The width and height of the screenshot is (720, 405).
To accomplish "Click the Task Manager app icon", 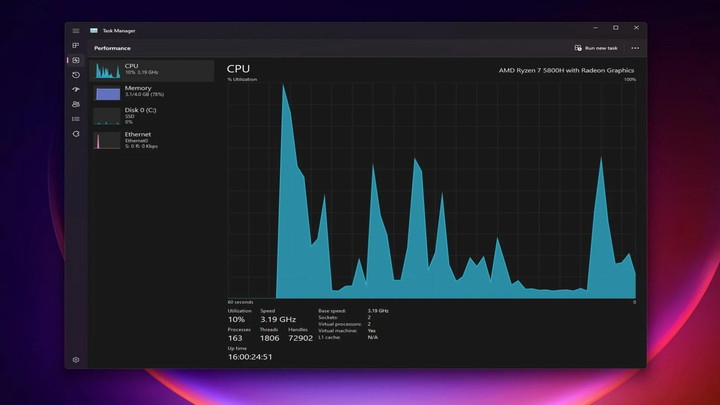I will coord(94,30).
